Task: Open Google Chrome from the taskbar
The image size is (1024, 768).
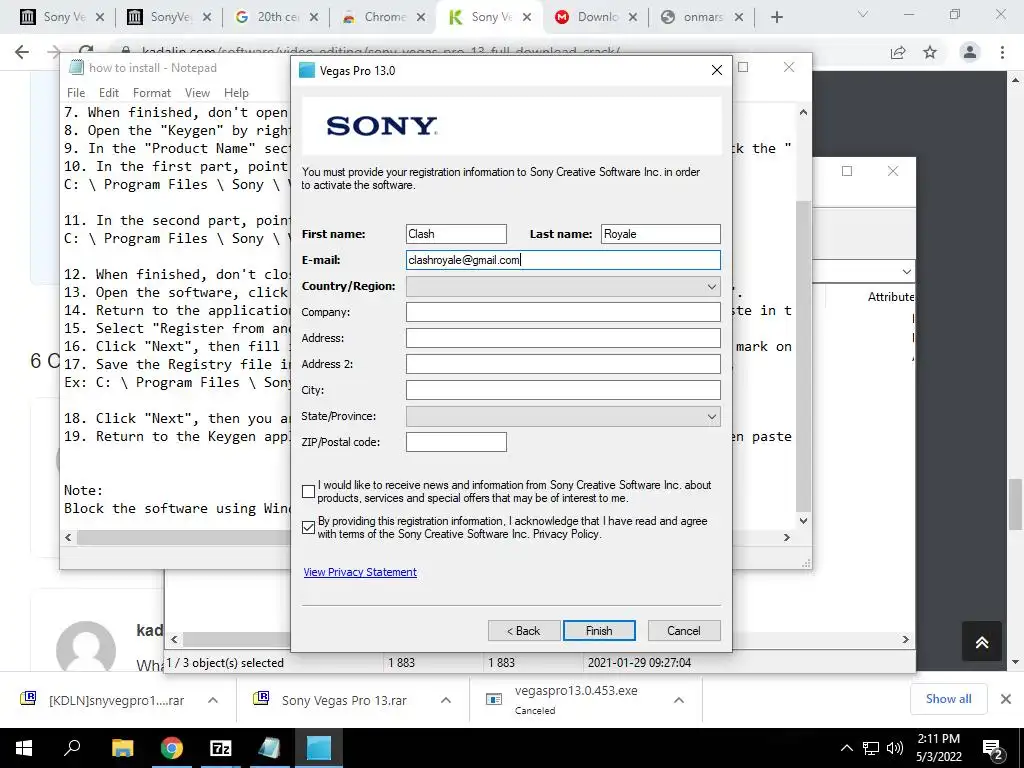Action: click(x=171, y=748)
